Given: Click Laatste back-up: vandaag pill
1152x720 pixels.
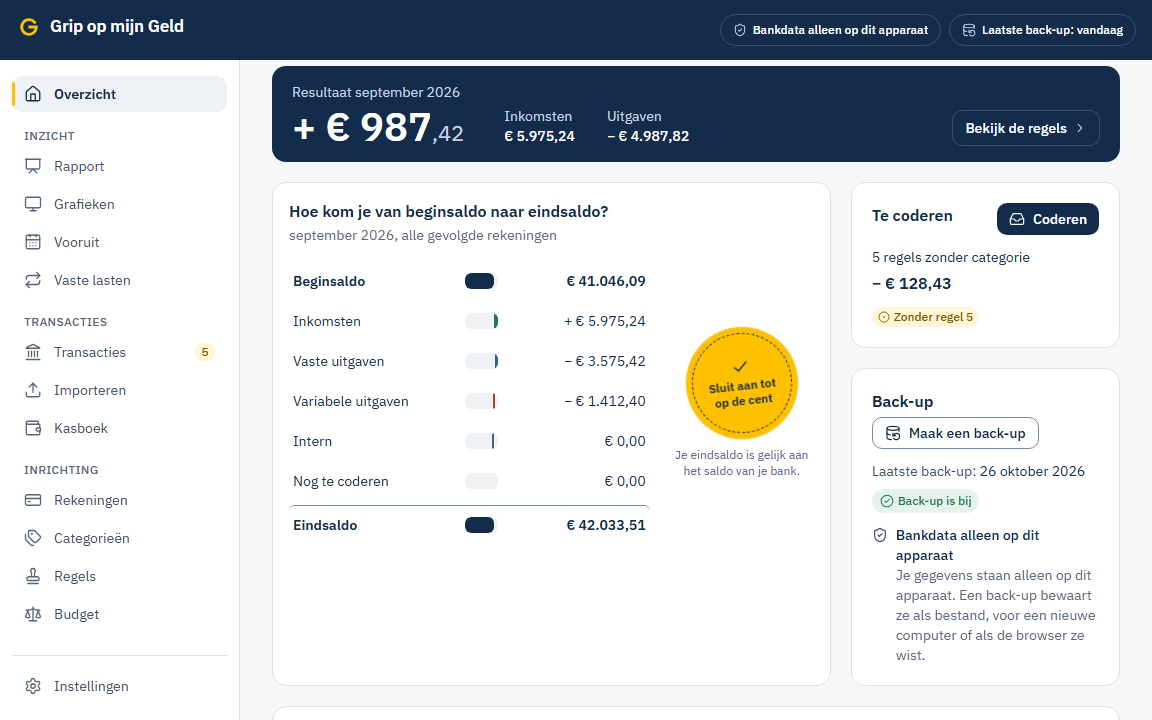Looking at the screenshot, I should click(1043, 30).
